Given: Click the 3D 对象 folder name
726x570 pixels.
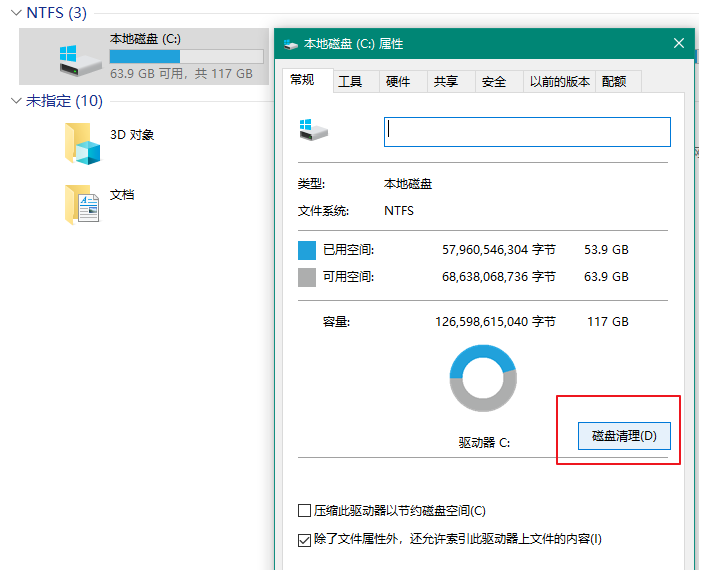Looking at the screenshot, I should tap(132, 135).
